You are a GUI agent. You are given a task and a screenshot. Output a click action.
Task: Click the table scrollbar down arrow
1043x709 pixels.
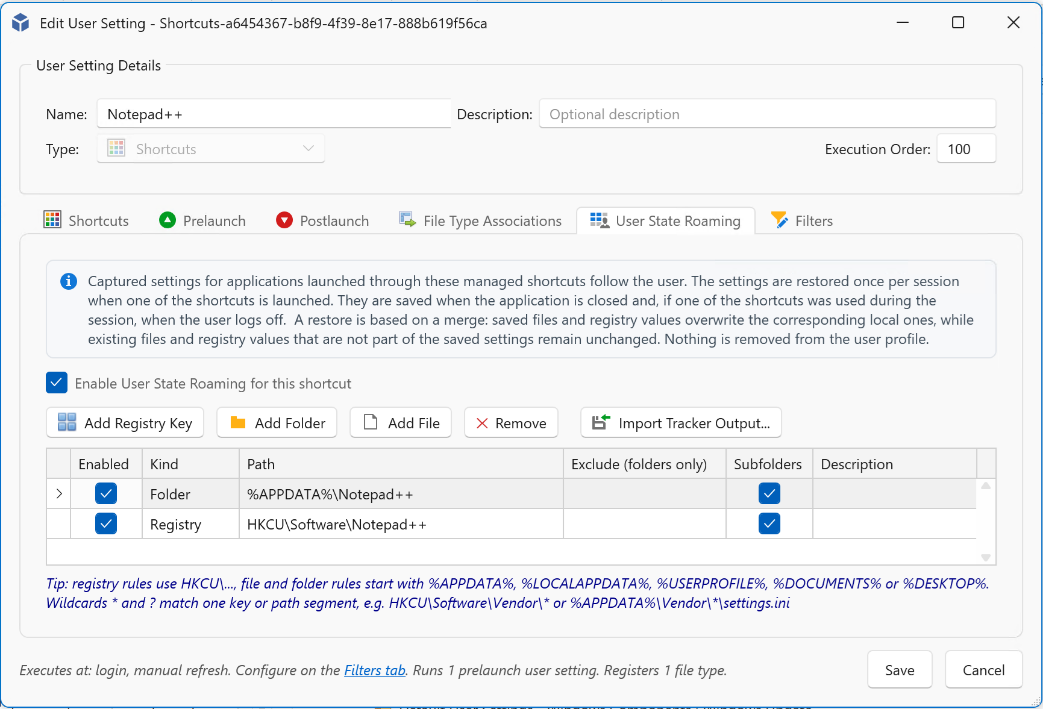click(986, 557)
